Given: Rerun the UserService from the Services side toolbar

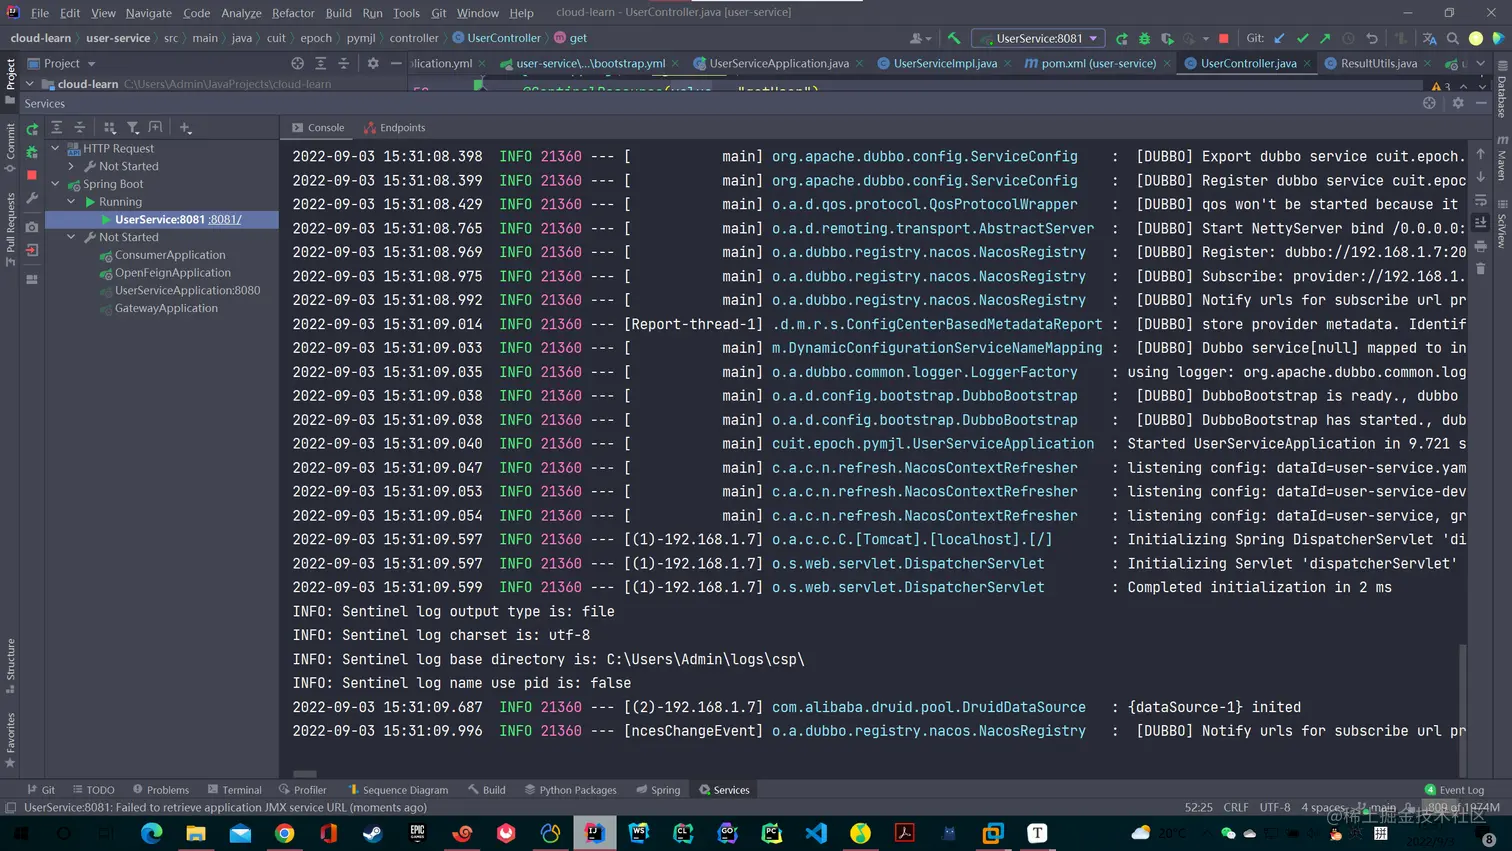Looking at the screenshot, I should [x=32, y=129].
